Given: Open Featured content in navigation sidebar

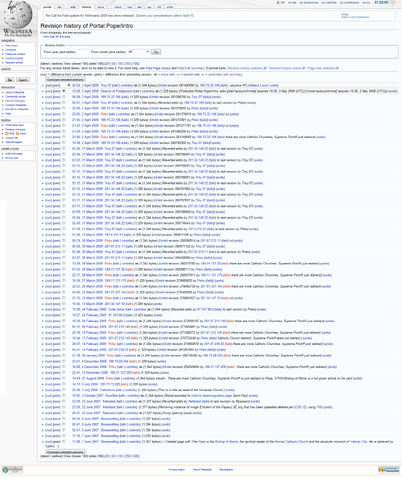Looking at the screenshot, I should click(15, 54).
